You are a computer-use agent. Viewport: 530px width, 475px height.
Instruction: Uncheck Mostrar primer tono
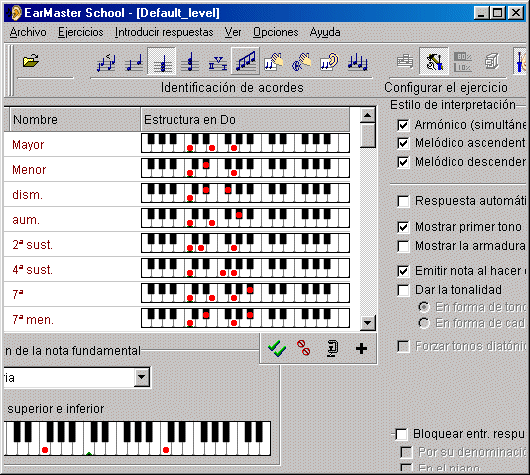[403, 227]
